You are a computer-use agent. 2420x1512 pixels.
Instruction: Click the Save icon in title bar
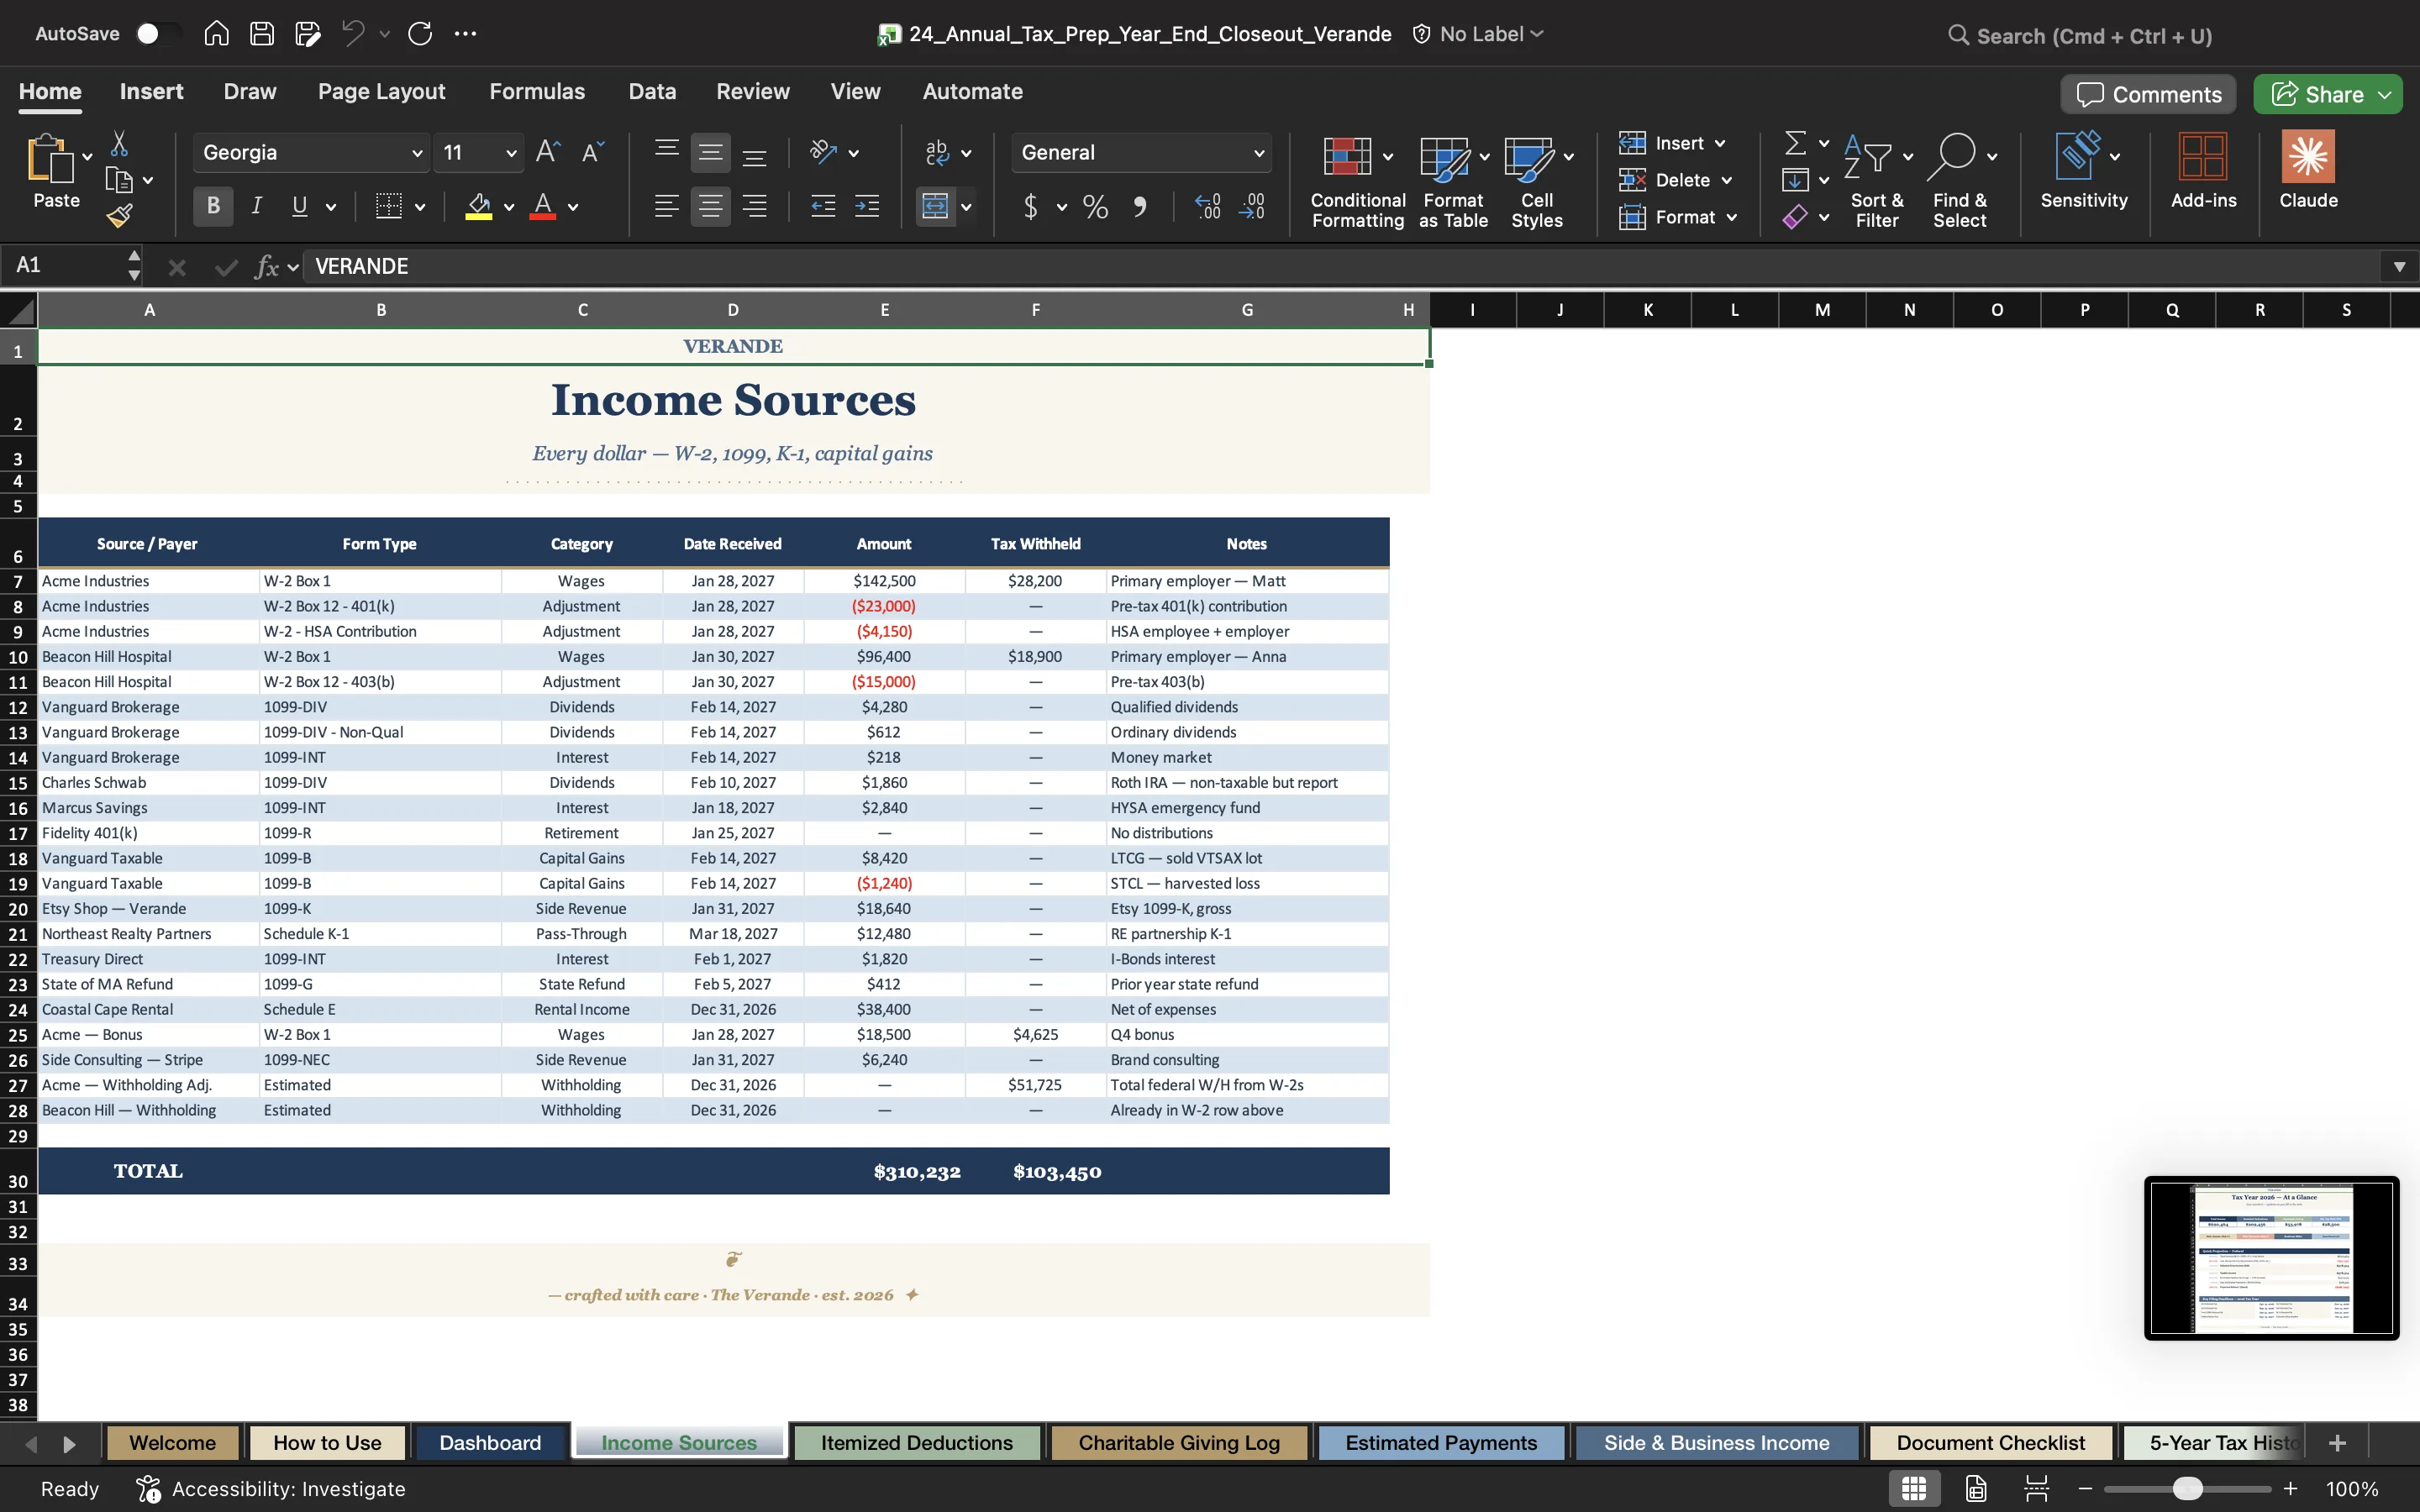[x=262, y=34]
